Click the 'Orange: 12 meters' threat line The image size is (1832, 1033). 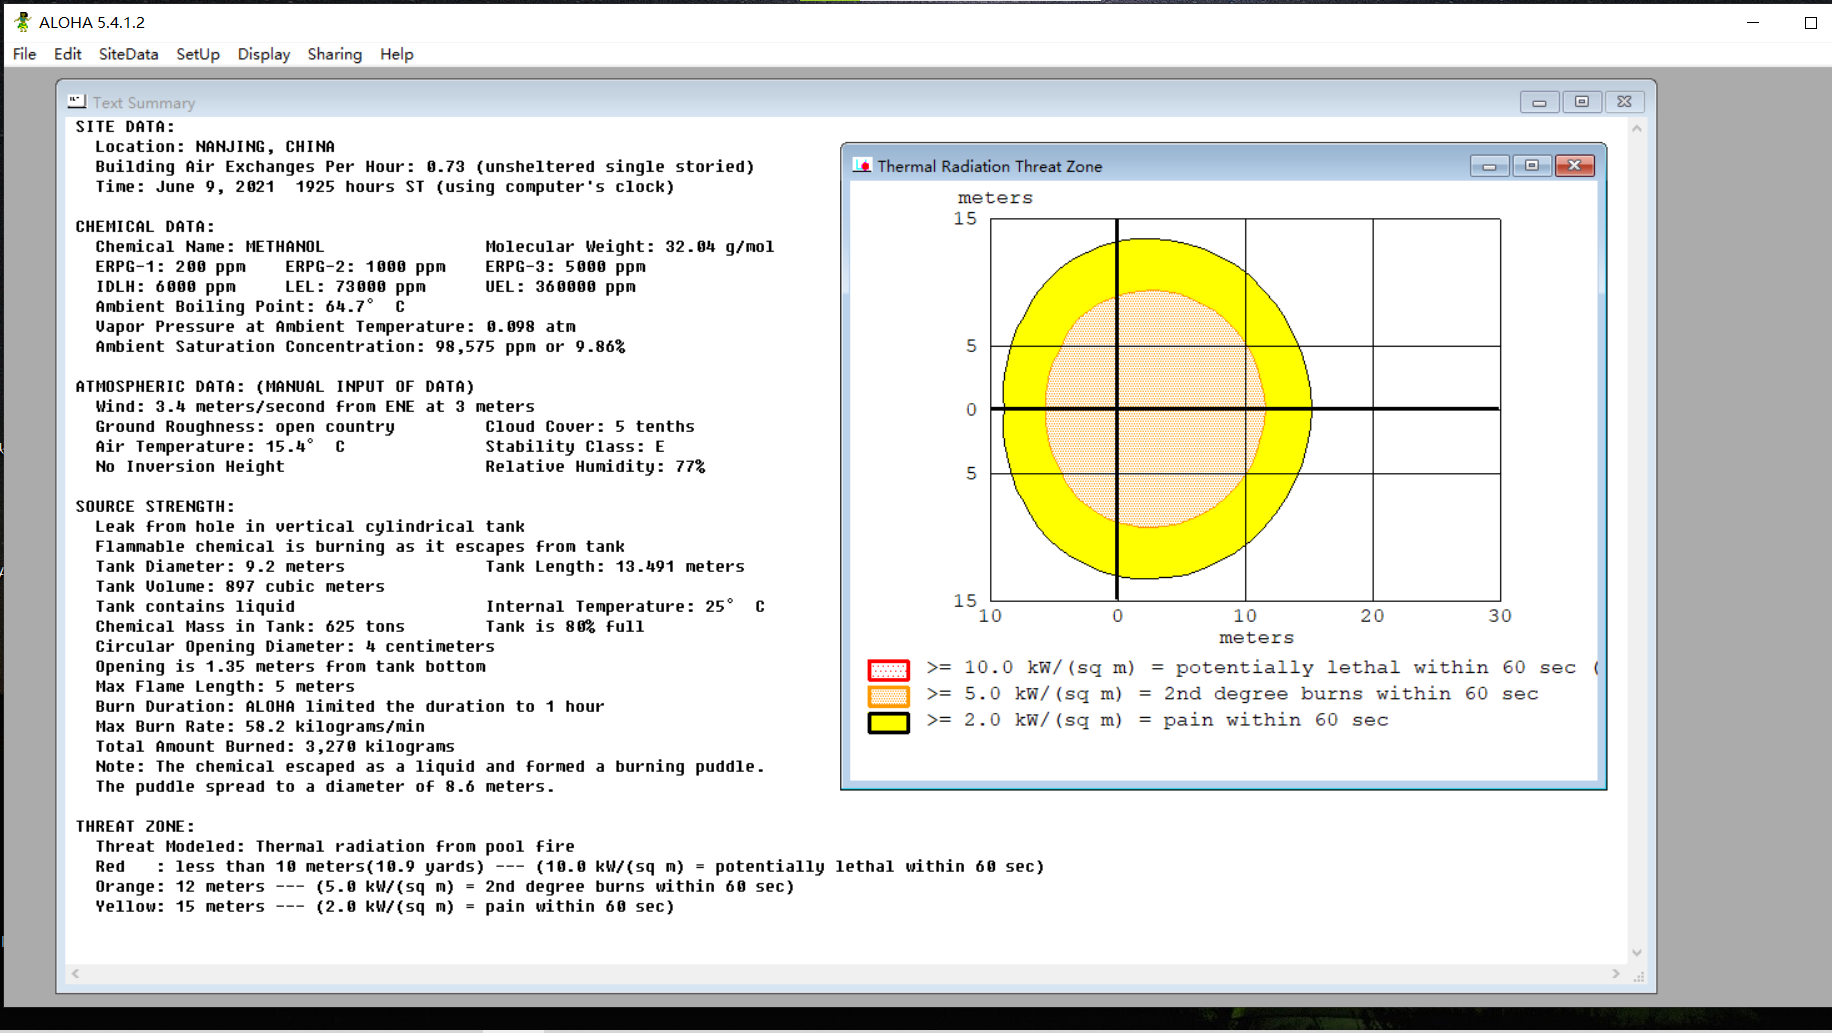(x=445, y=887)
